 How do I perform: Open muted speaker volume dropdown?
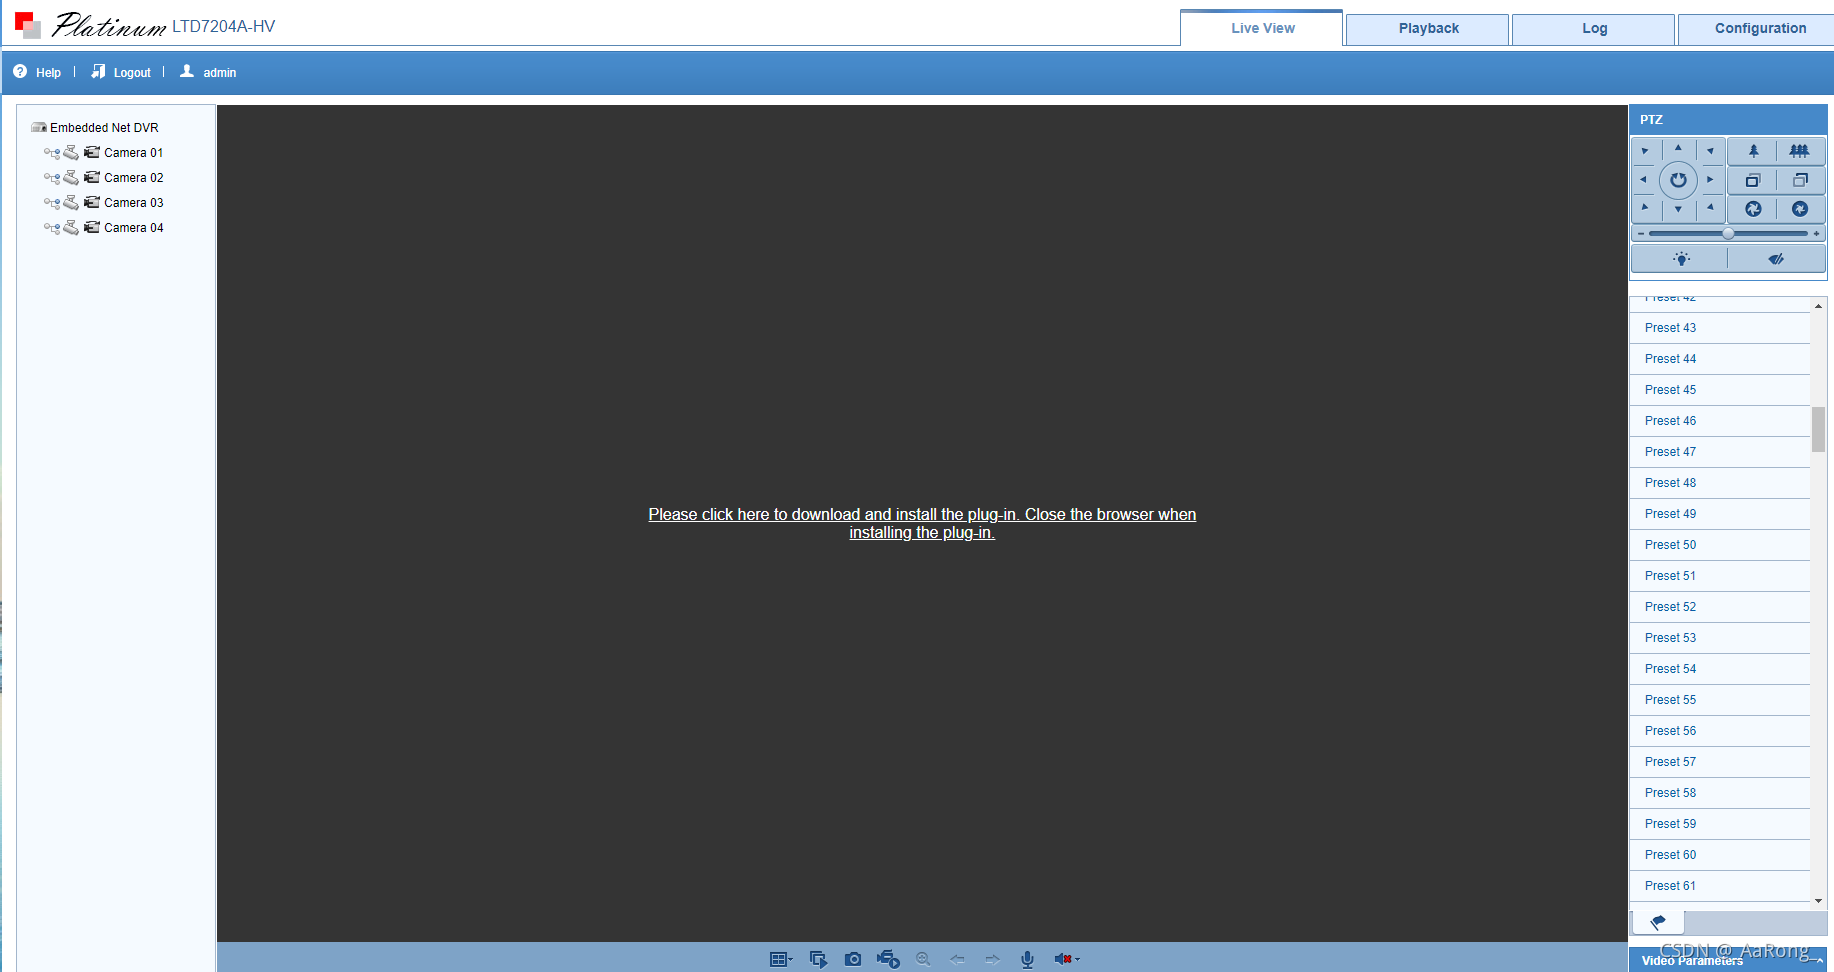pyautogui.click(x=1067, y=959)
